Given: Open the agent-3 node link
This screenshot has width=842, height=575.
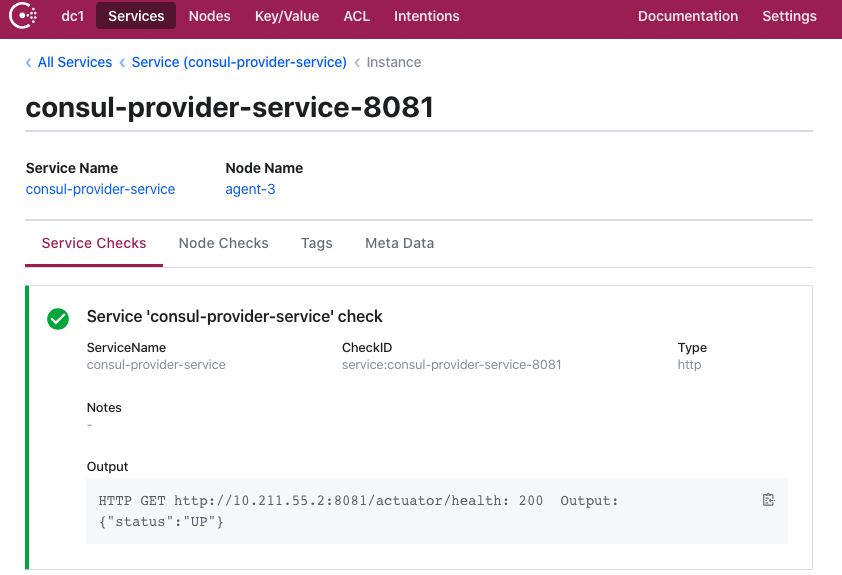Looking at the screenshot, I should [x=250, y=189].
